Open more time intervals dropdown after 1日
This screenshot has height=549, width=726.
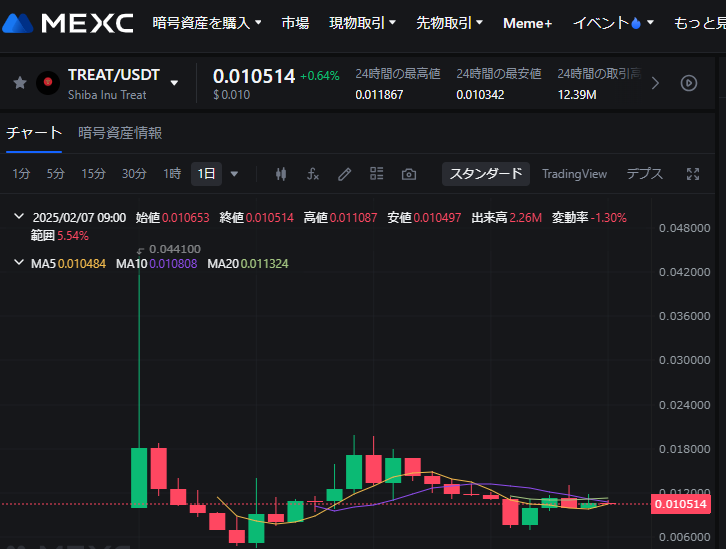(234, 174)
